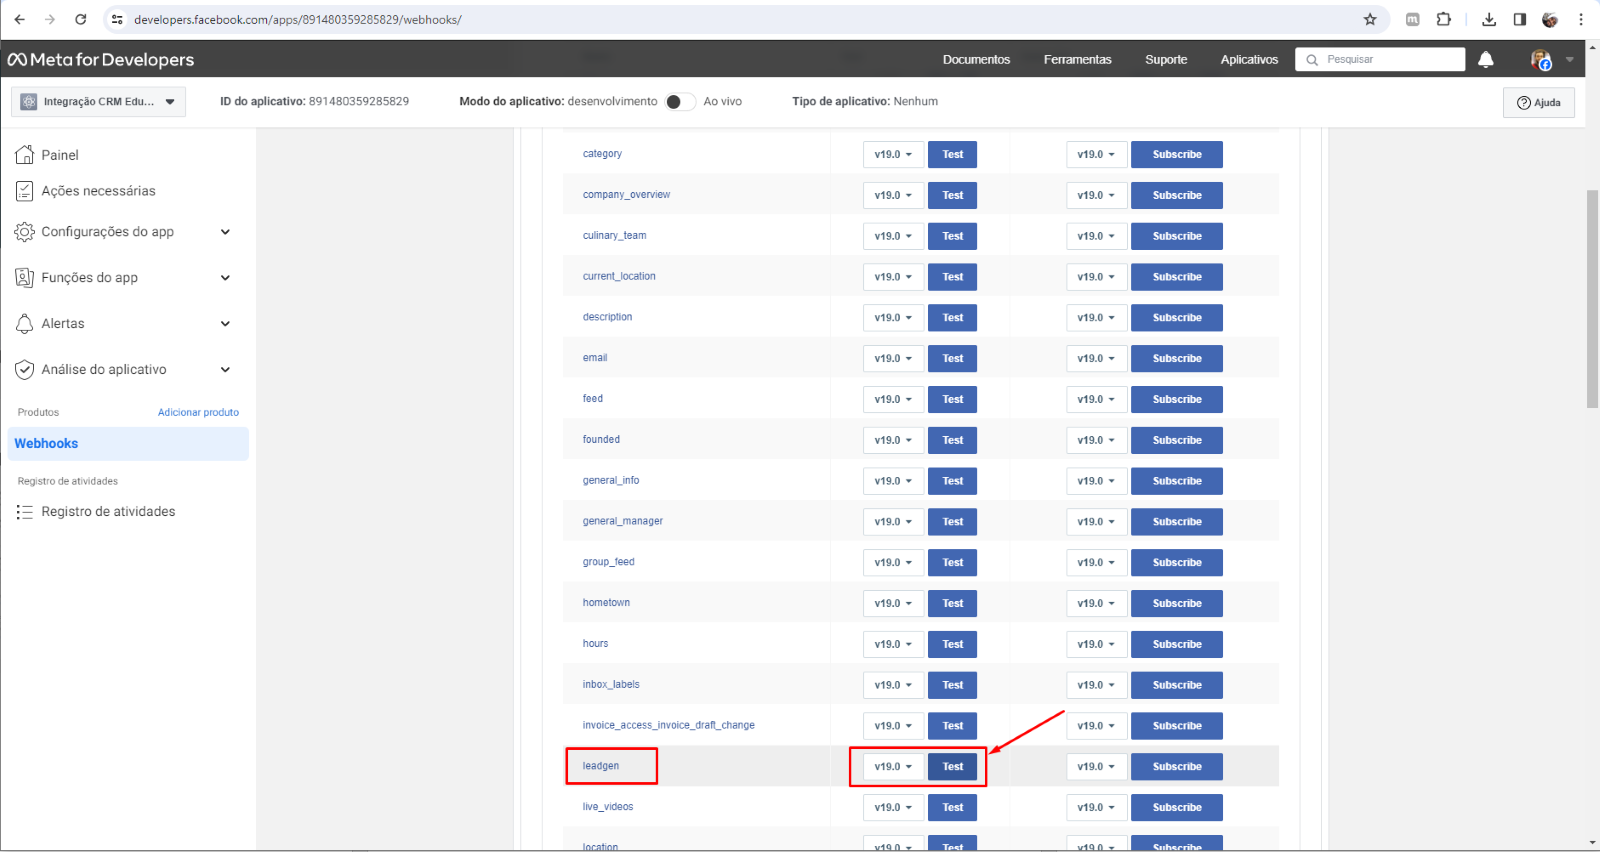Go back with browser back arrow
Image resolution: width=1600 pixels, height=852 pixels.
(x=20, y=19)
